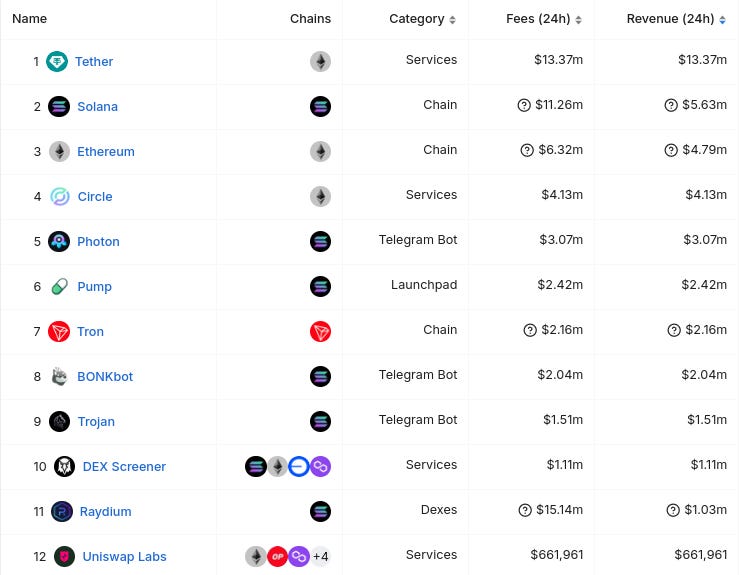
Task: Click the Pump pill icon
Action: click(x=60, y=286)
